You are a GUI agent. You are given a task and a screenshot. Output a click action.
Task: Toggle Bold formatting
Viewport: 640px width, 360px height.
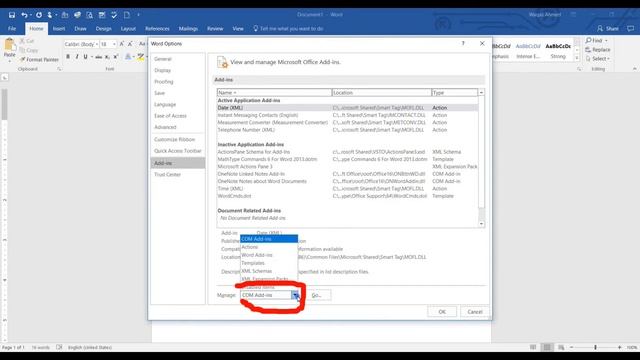[x=68, y=57]
